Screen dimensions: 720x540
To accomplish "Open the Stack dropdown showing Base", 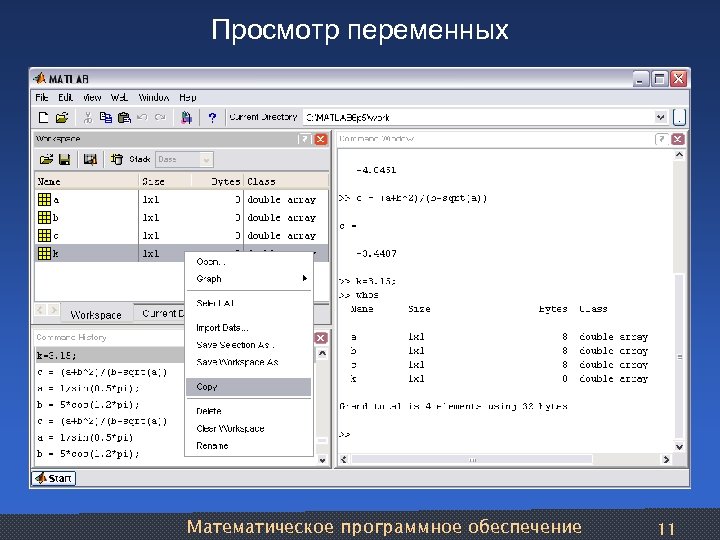I will tap(184, 159).
